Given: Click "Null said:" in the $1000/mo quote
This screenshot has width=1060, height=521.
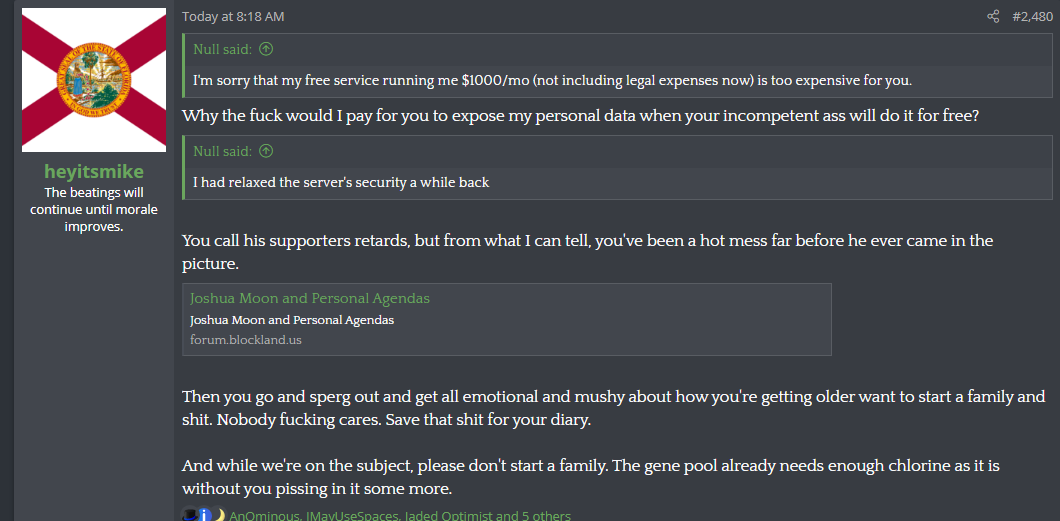Looking at the screenshot, I should click(x=223, y=49).
